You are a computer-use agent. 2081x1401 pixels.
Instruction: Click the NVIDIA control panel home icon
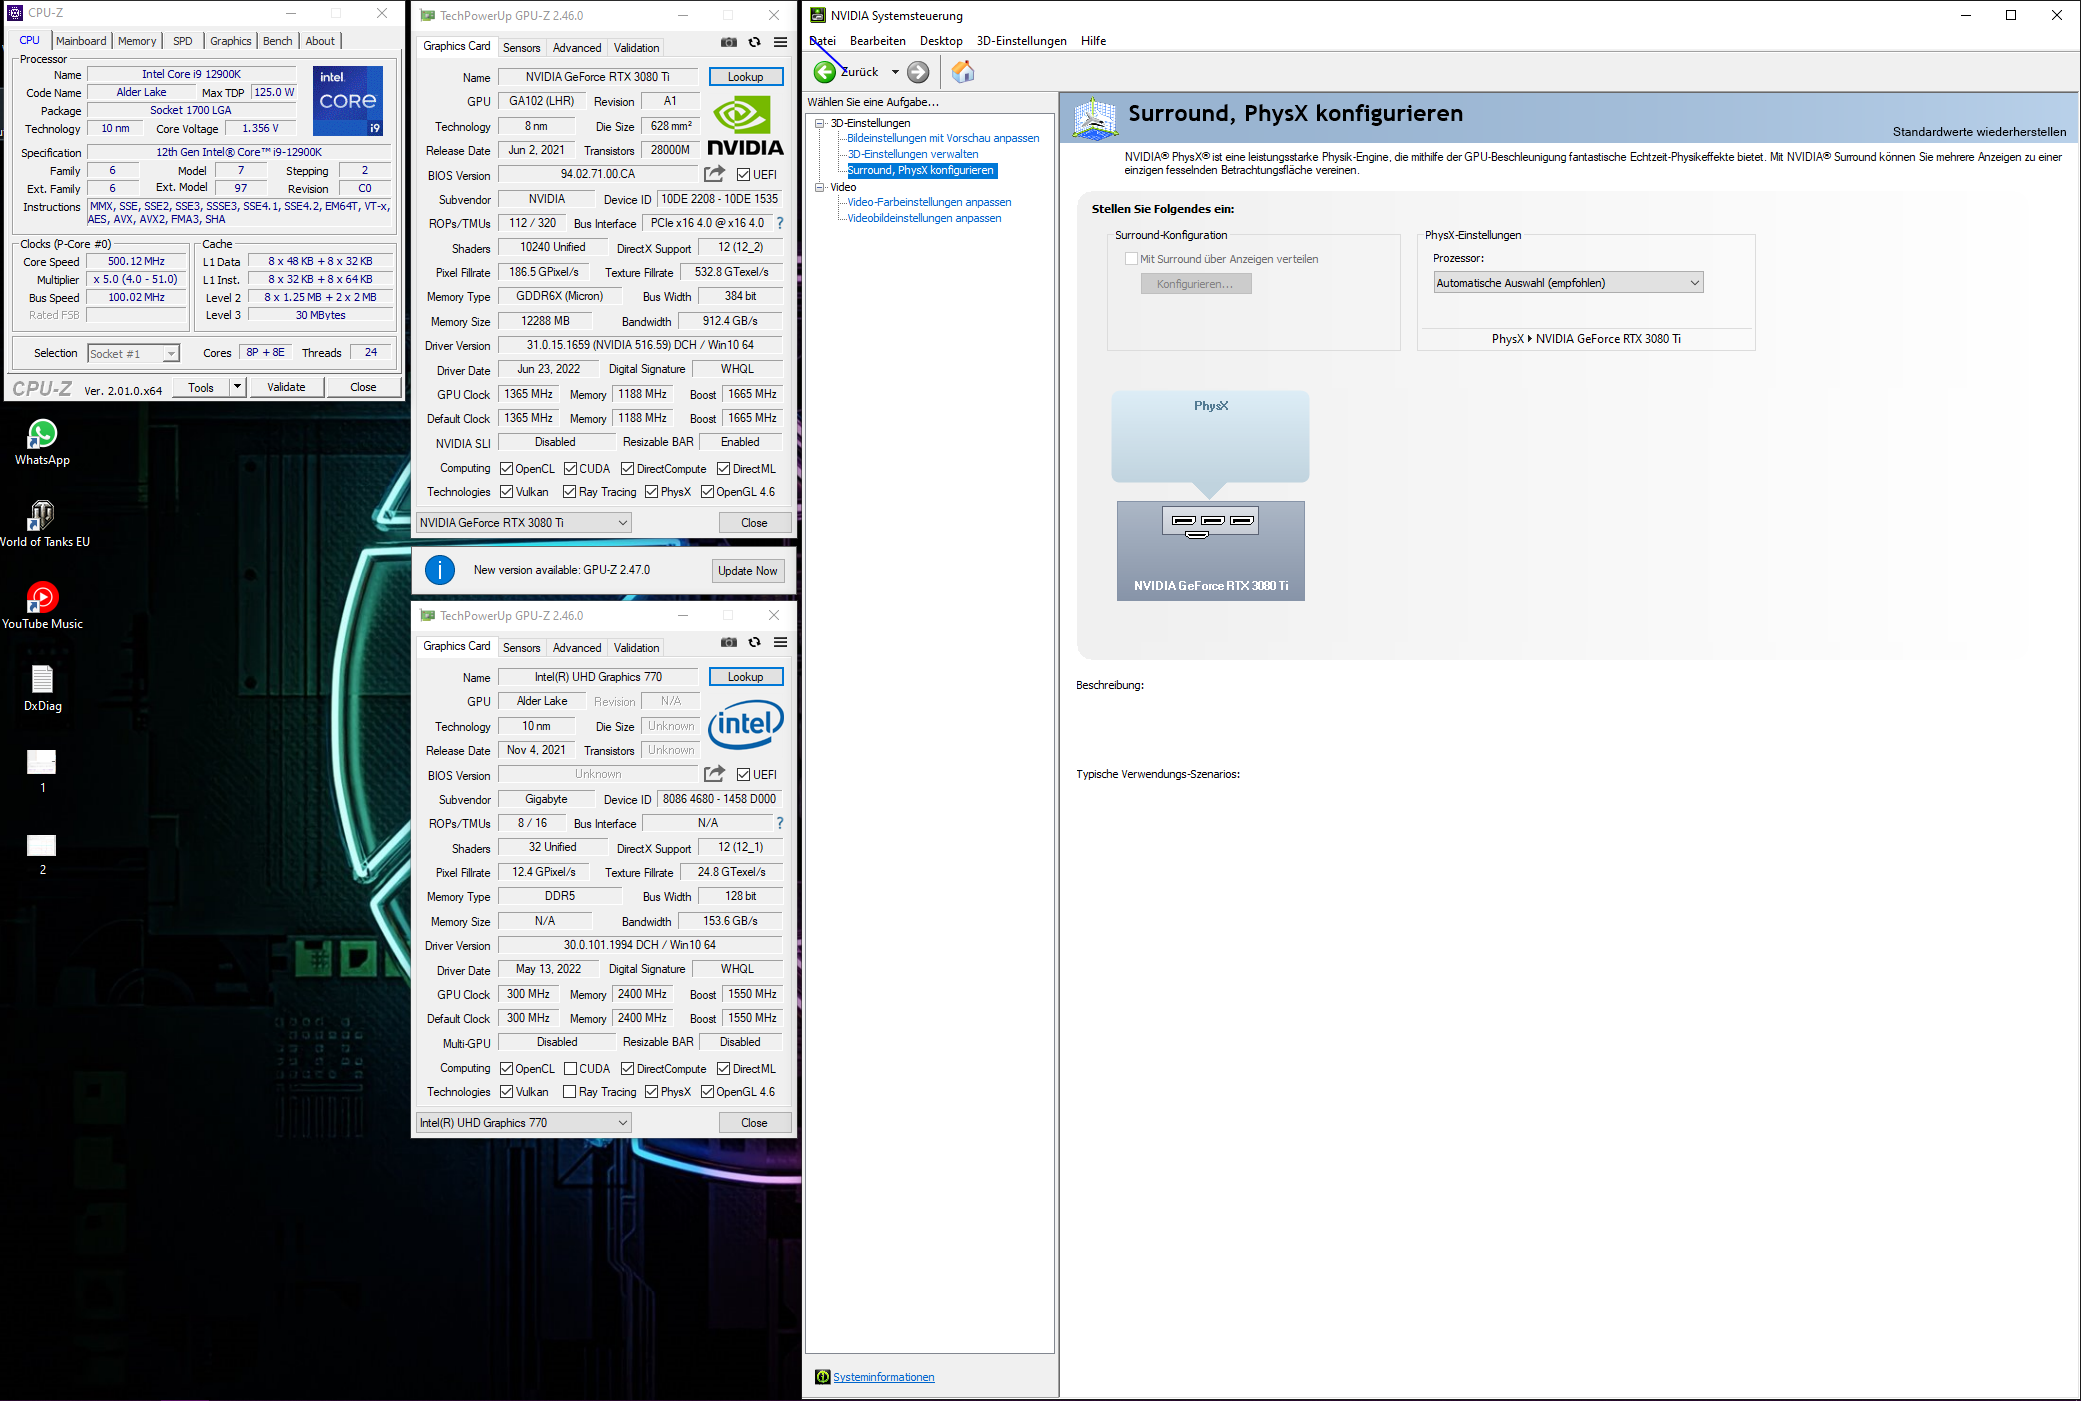coord(962,72)
